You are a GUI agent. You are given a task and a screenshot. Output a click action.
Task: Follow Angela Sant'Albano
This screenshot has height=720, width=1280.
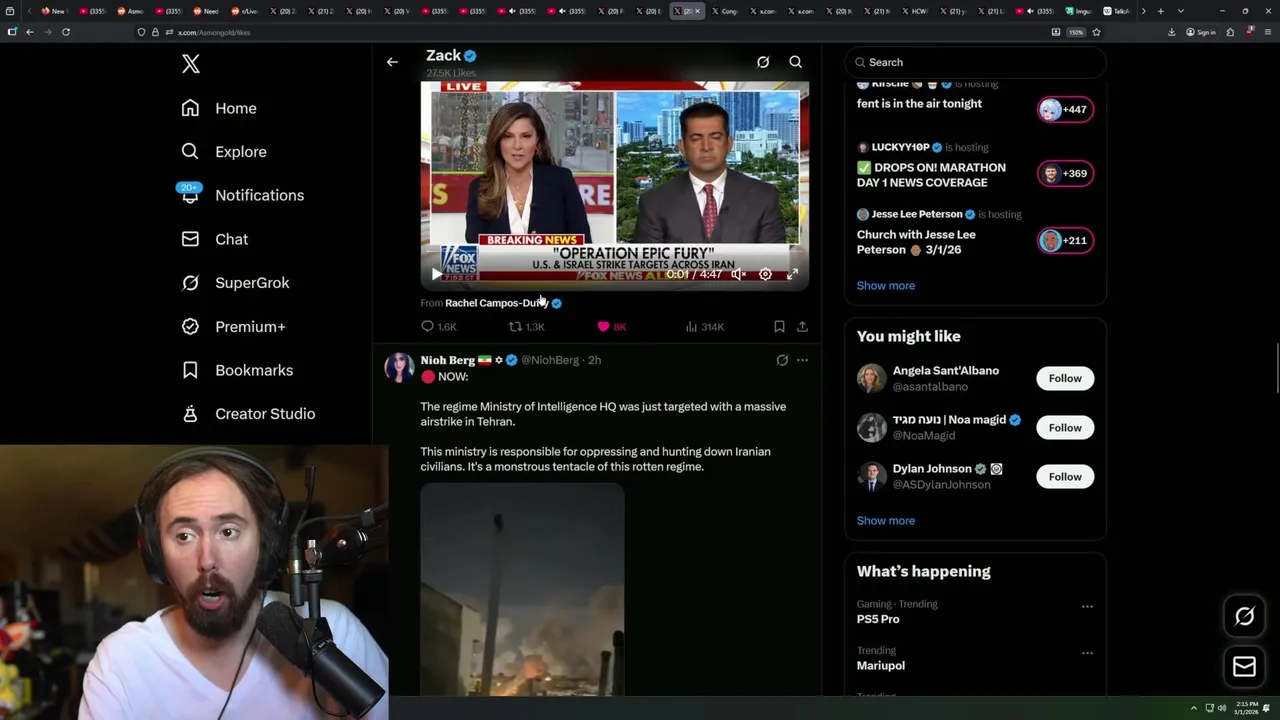tap(1065, 378)
